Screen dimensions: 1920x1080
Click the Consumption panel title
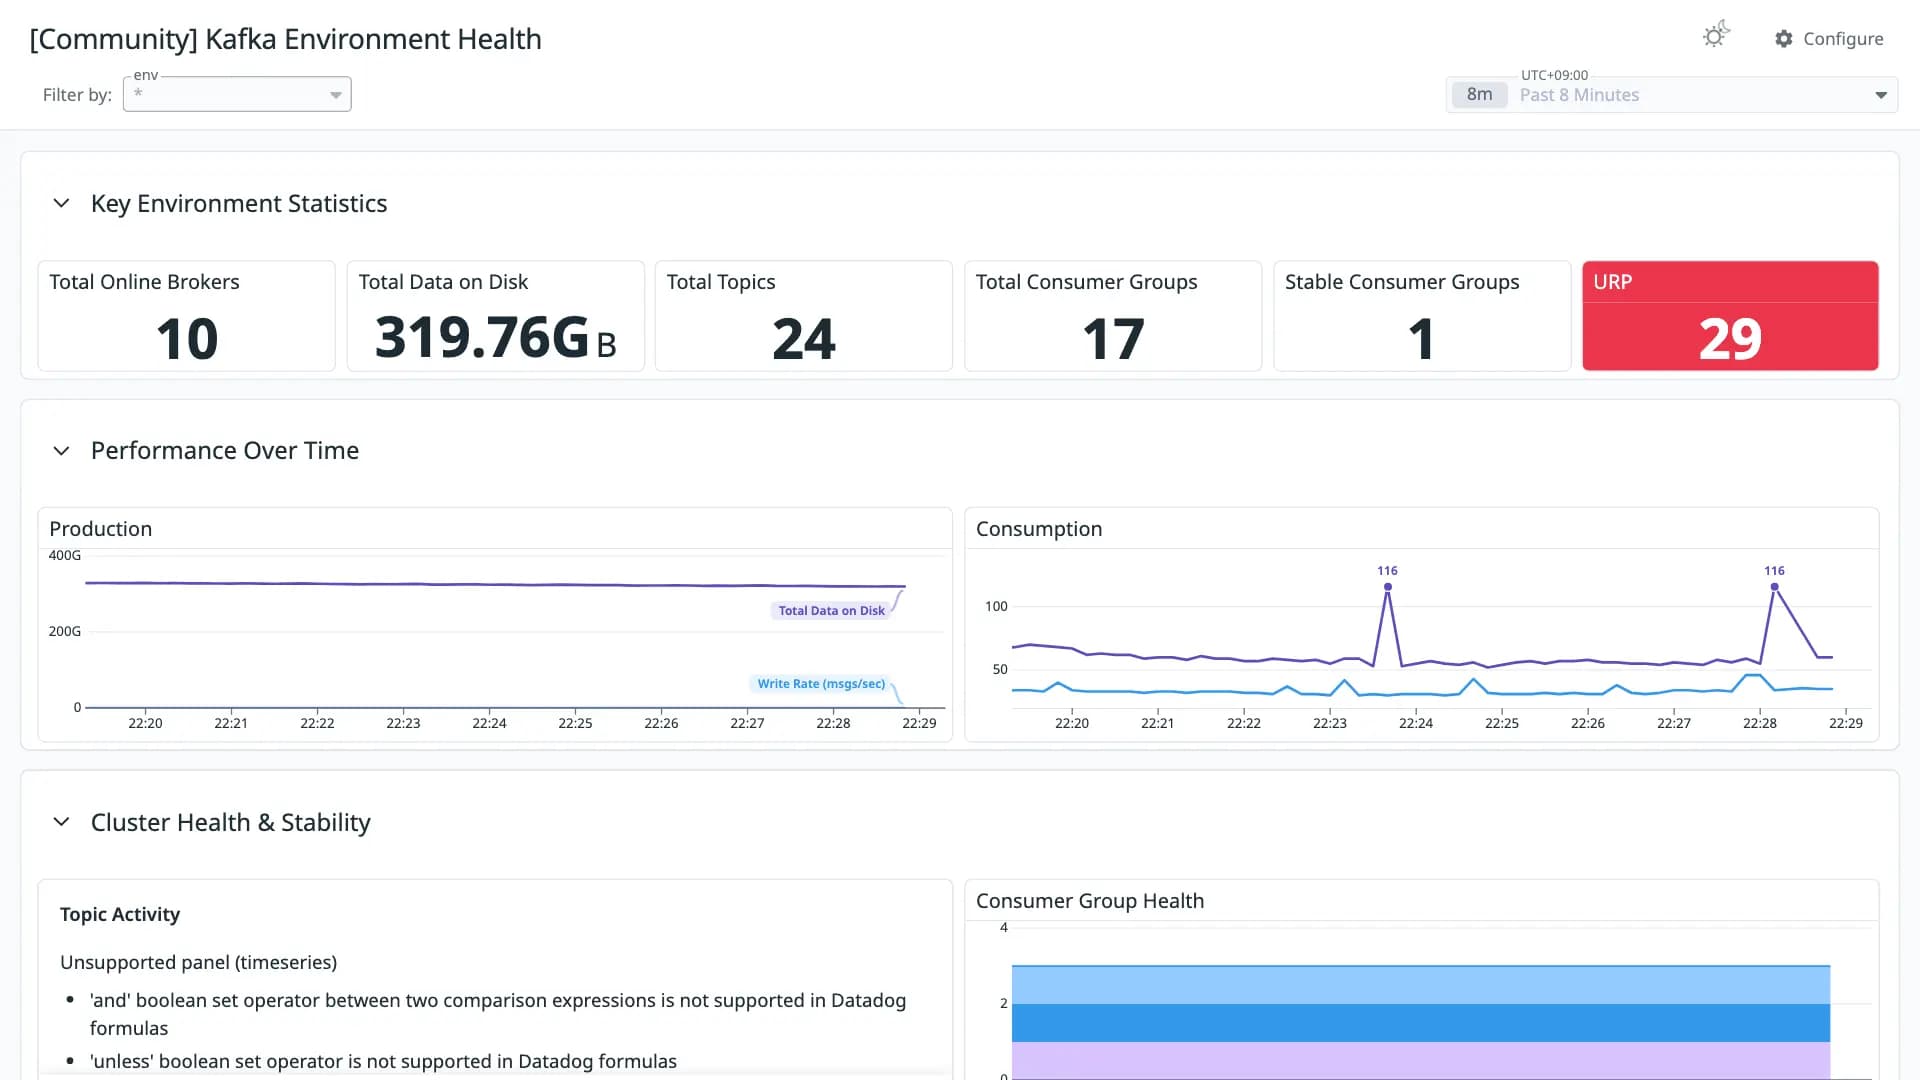click(1039, 529)
